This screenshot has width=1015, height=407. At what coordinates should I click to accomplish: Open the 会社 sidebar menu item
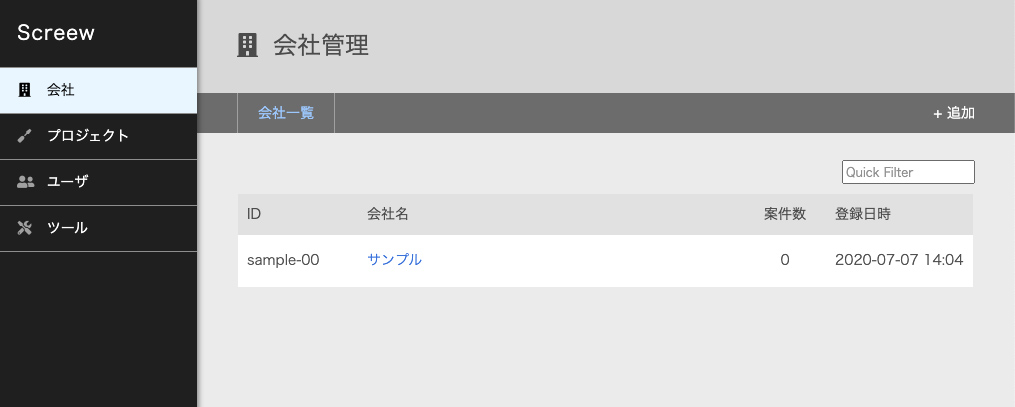(x=98, y=91)
